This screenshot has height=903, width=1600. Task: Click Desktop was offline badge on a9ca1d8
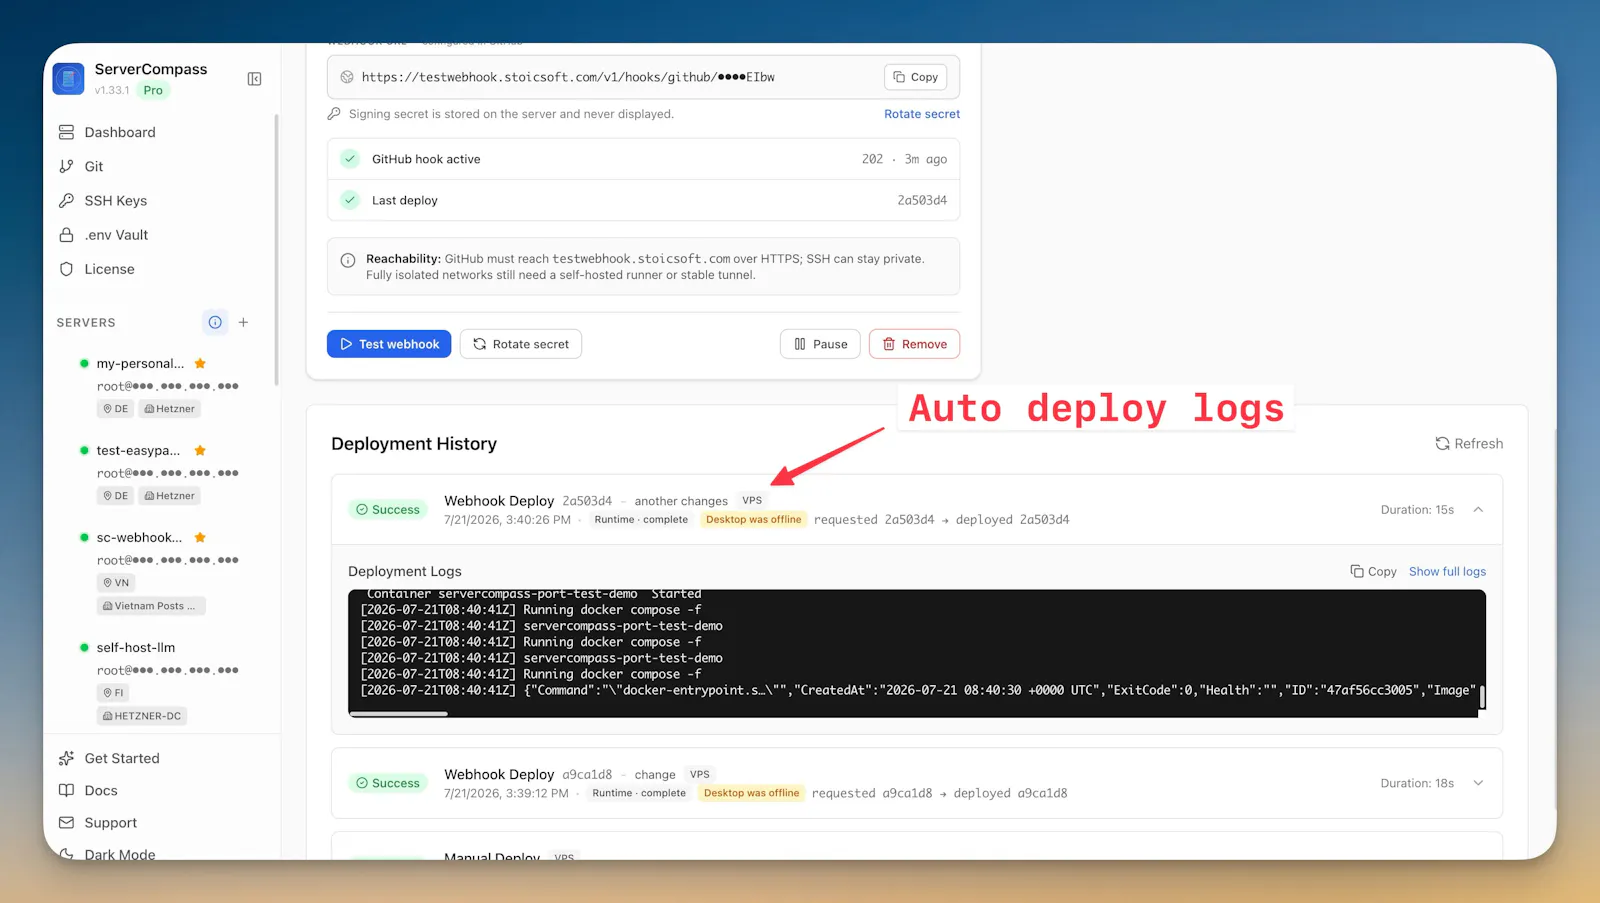point(752,793)
